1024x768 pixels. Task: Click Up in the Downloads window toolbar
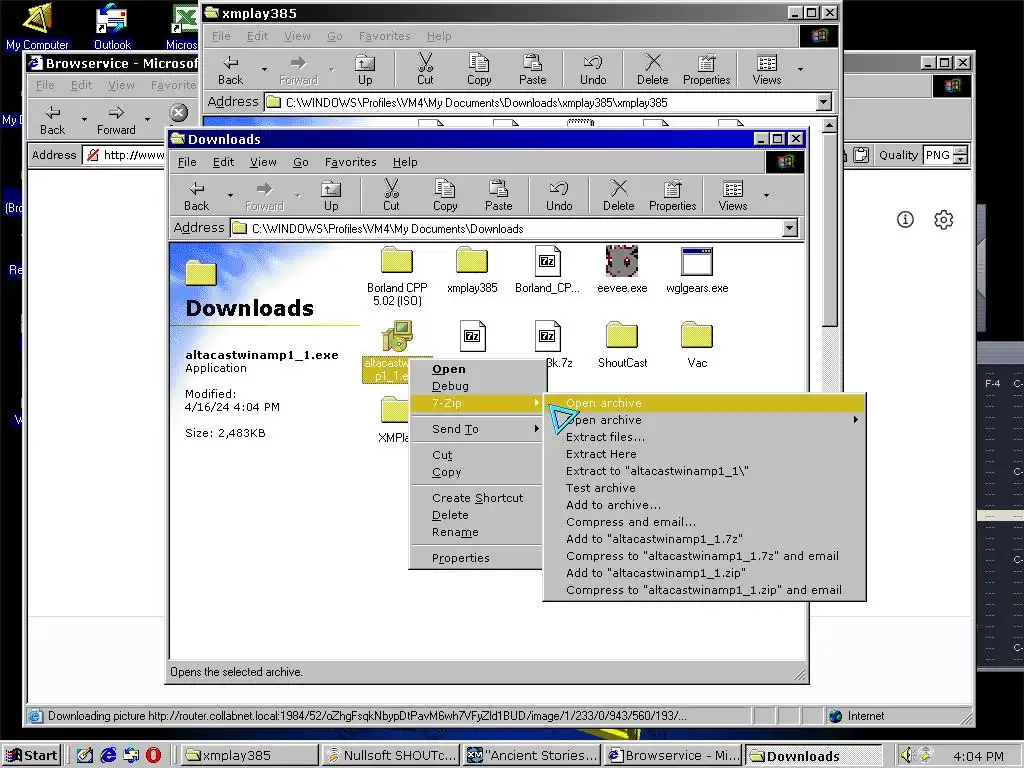pos(331,196)
